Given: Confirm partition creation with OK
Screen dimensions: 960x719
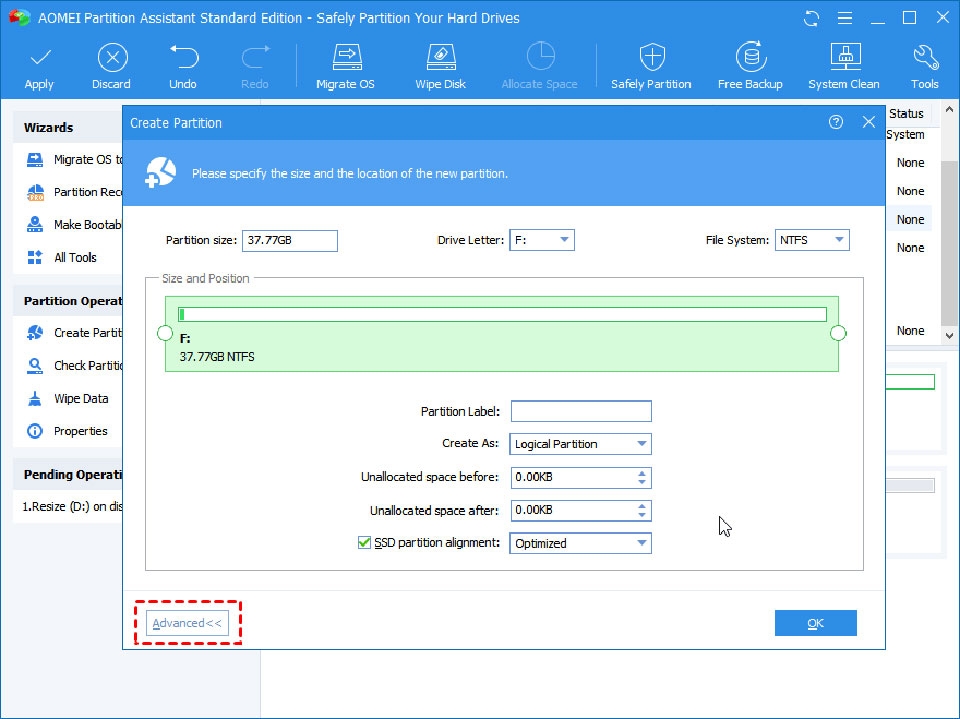Looking at the screenshot, I should [815, 622].
